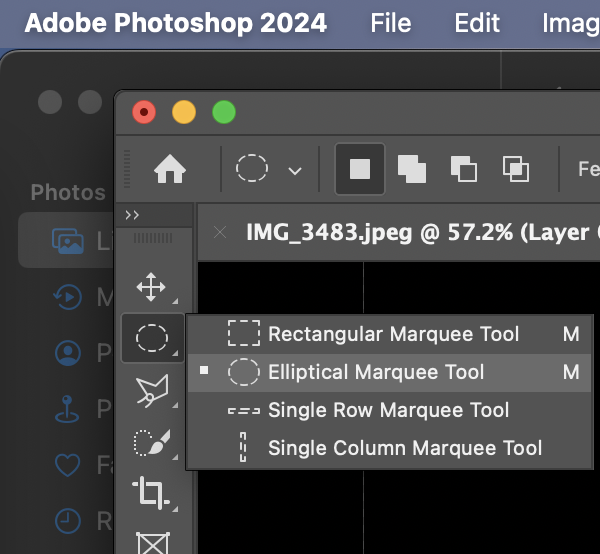Enable Intersect with selection mode
Image resolution: width=600 pixels, height=554 pixels.
pos(516,169)
